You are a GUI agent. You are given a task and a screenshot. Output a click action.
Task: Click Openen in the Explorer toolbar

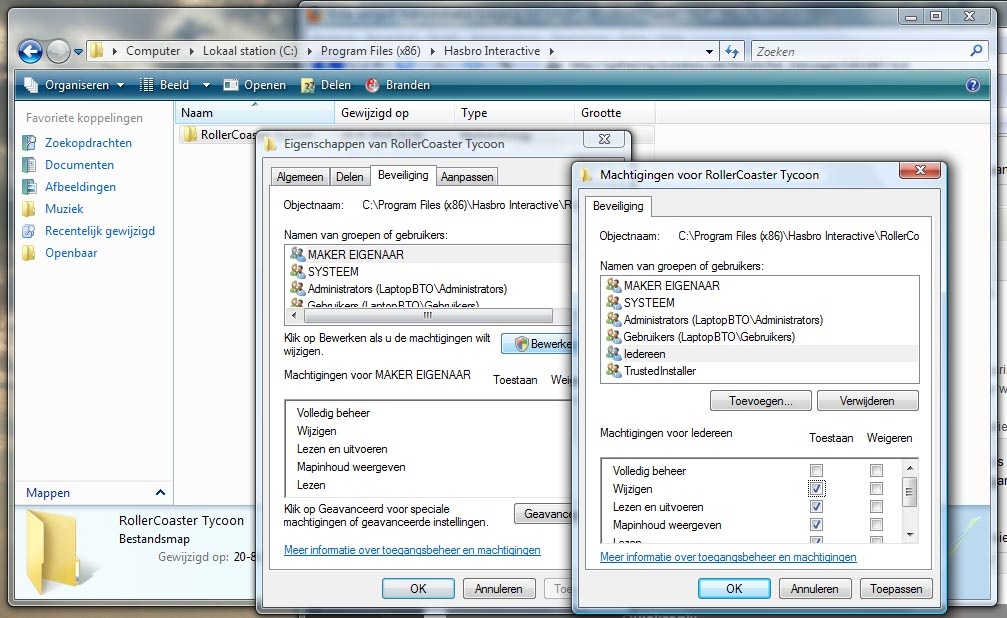point(254,85)
